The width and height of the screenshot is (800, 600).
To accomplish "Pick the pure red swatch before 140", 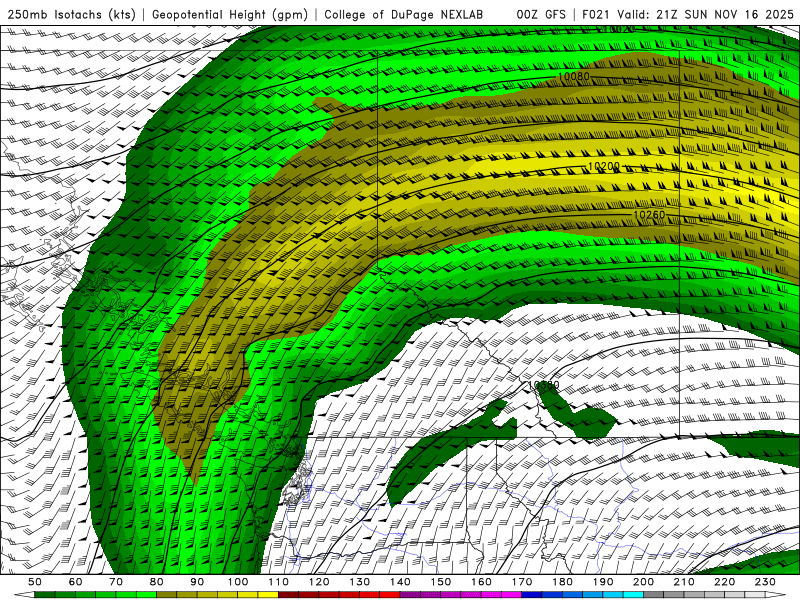I will click(390, 595).
